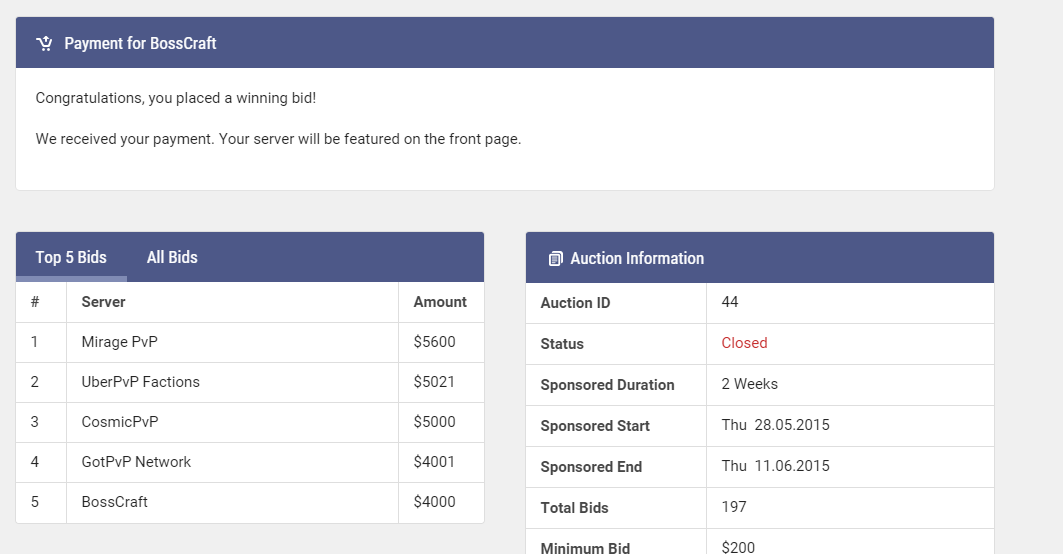Select CosmicPvP in the bids table
The width and height of the screenshot is (1063, 554).
[x=119, y=422]
